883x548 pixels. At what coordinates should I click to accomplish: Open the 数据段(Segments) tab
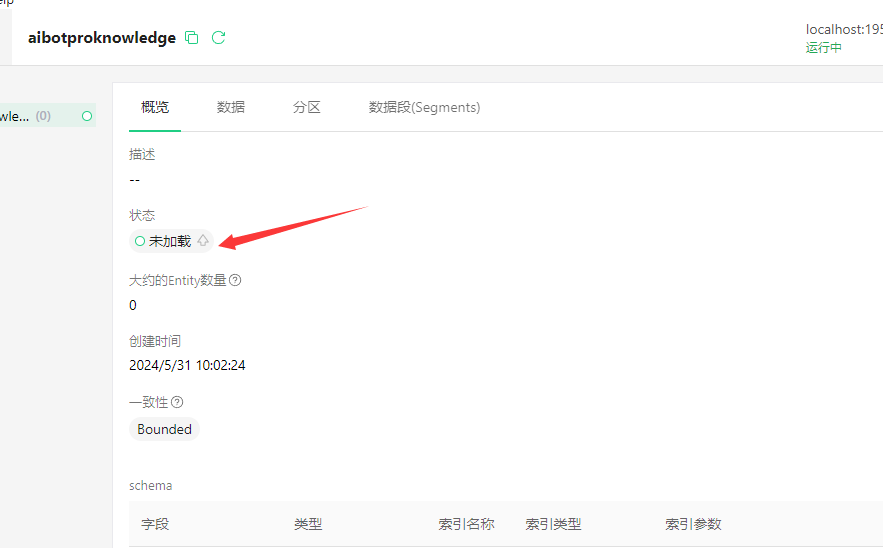point(424,107)
